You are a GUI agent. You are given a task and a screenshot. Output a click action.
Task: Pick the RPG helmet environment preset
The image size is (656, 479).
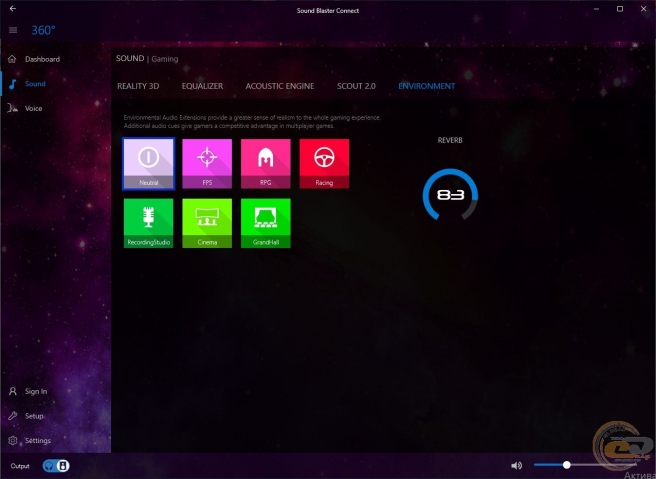click(x=266, y=164)
